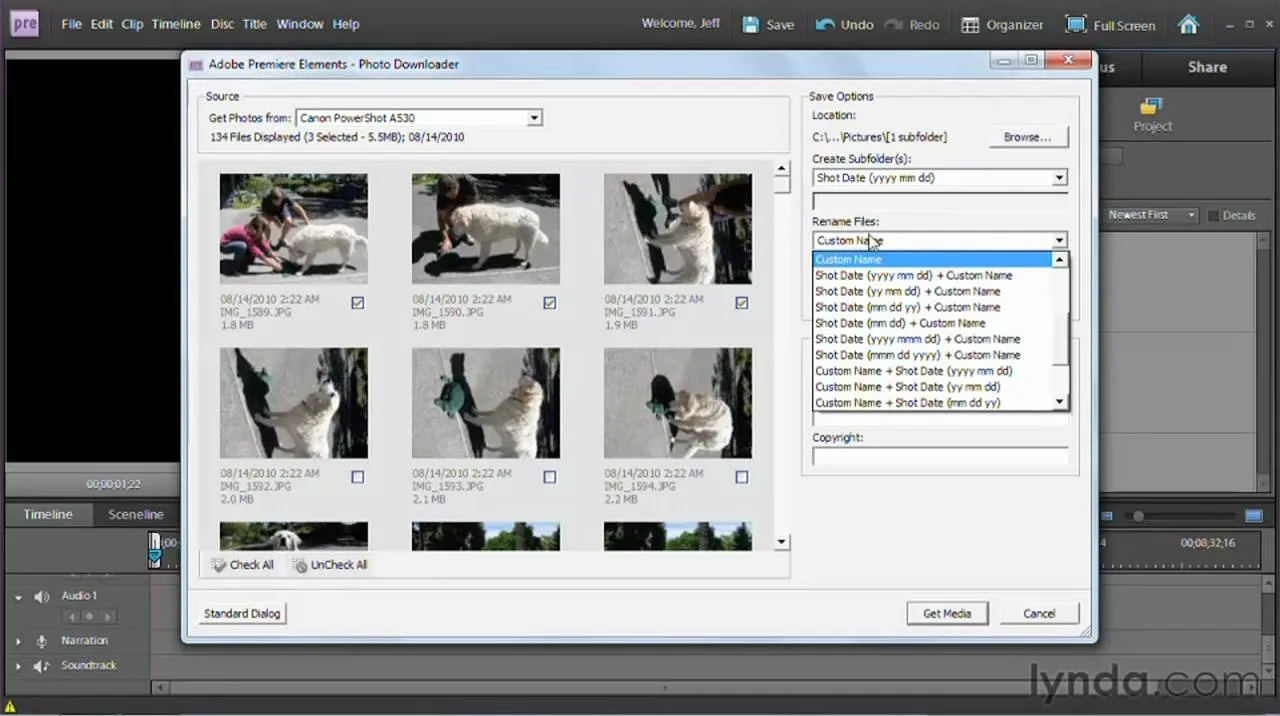
Task: Click the UnCheck All button label
Action: (339, 565)
